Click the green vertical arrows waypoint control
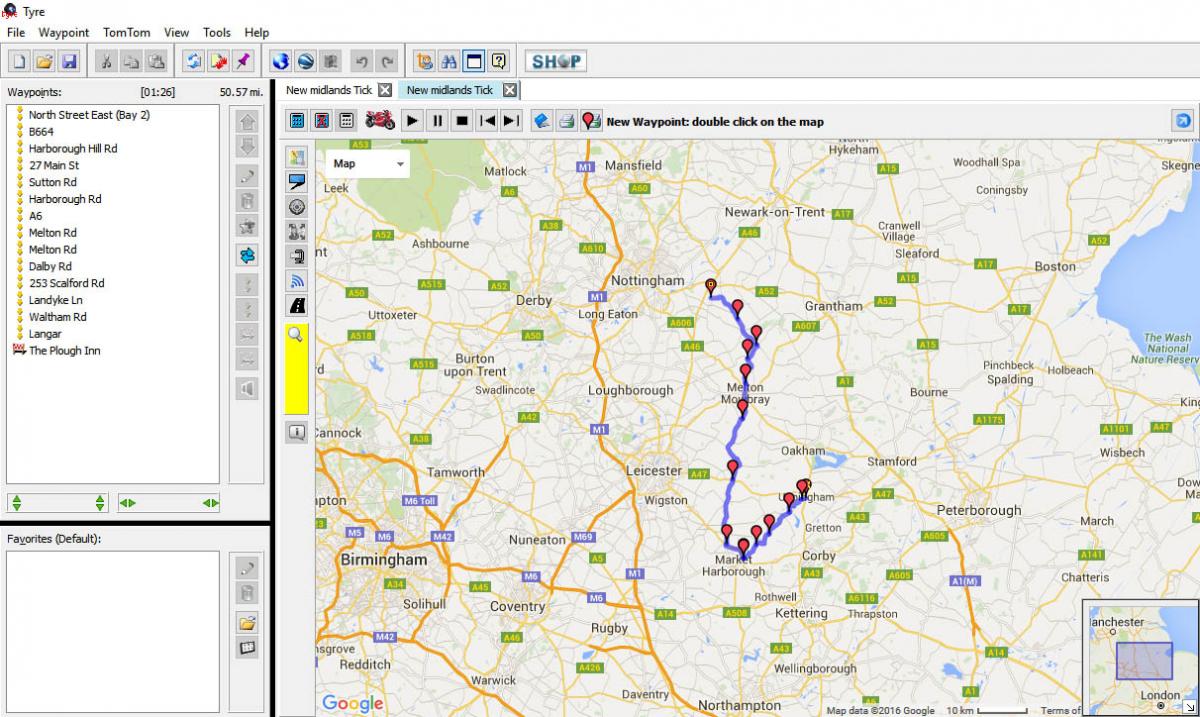1200x717 pixels. coord(59,503)
